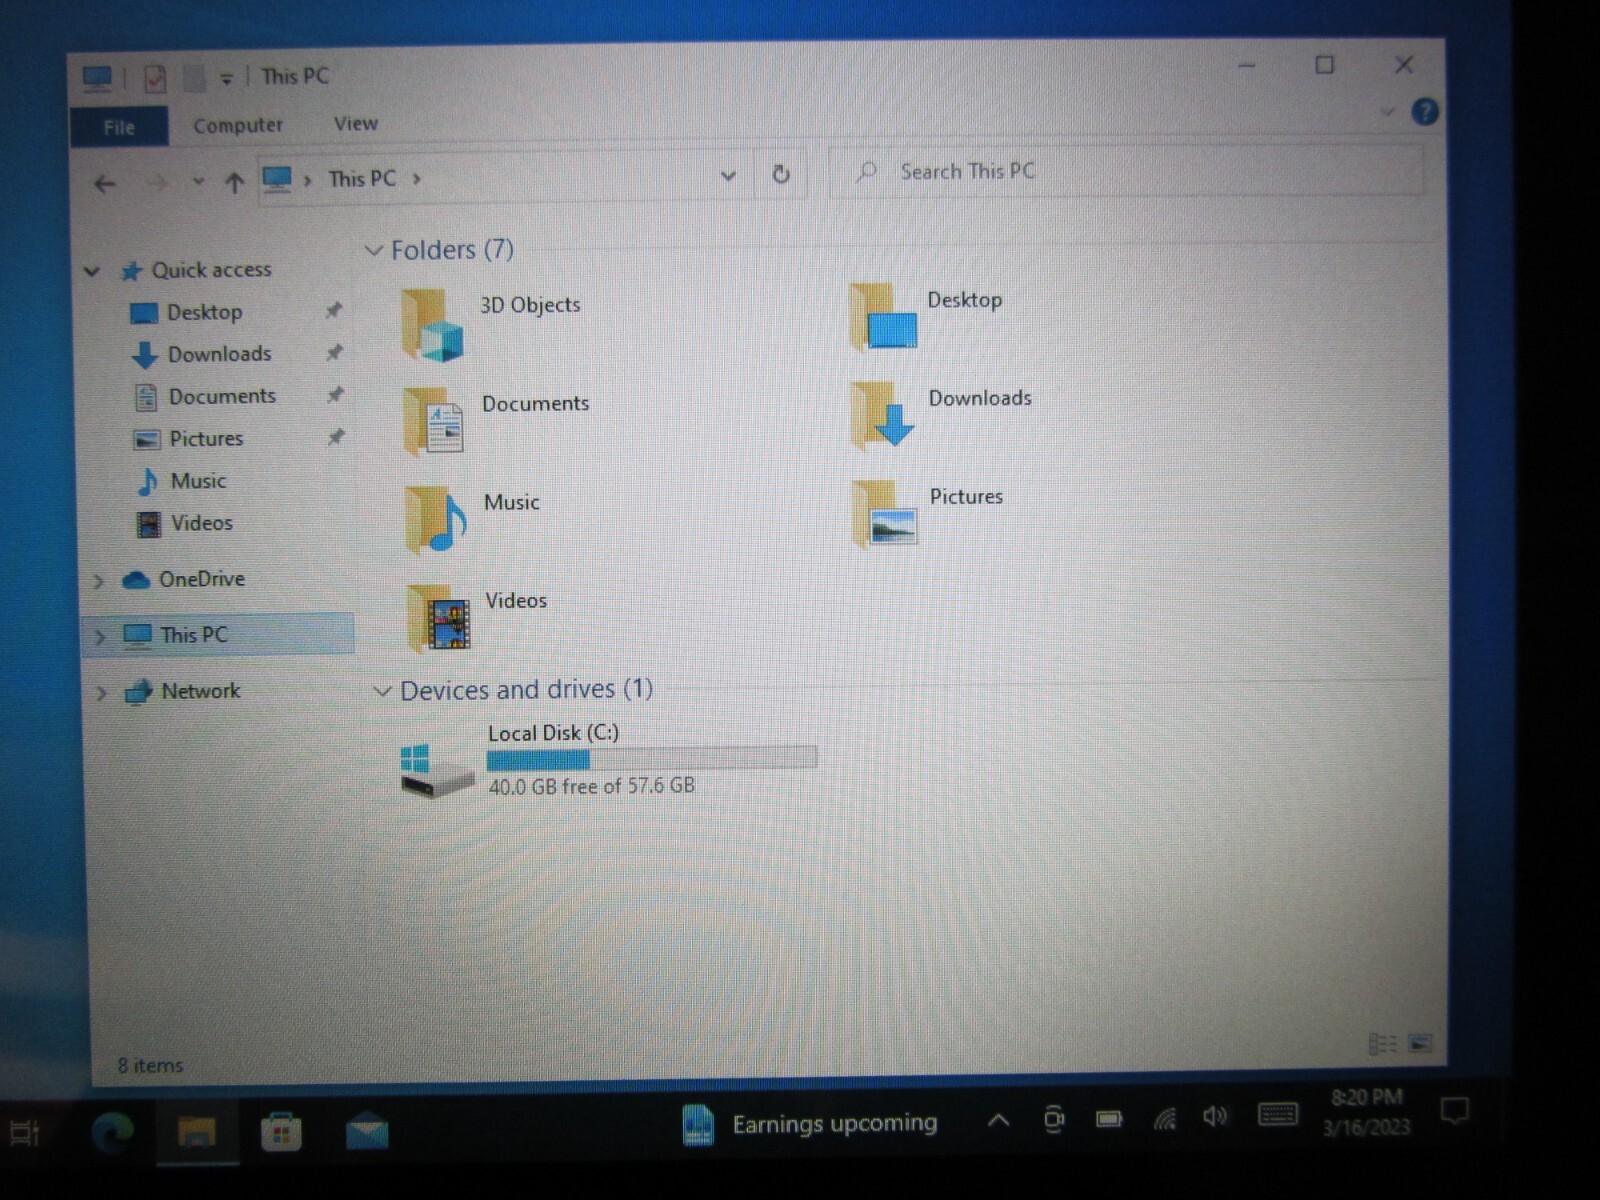Select Network in navigation pane
Viewport: 1600px width, 1200px height.
coord(200,691)
